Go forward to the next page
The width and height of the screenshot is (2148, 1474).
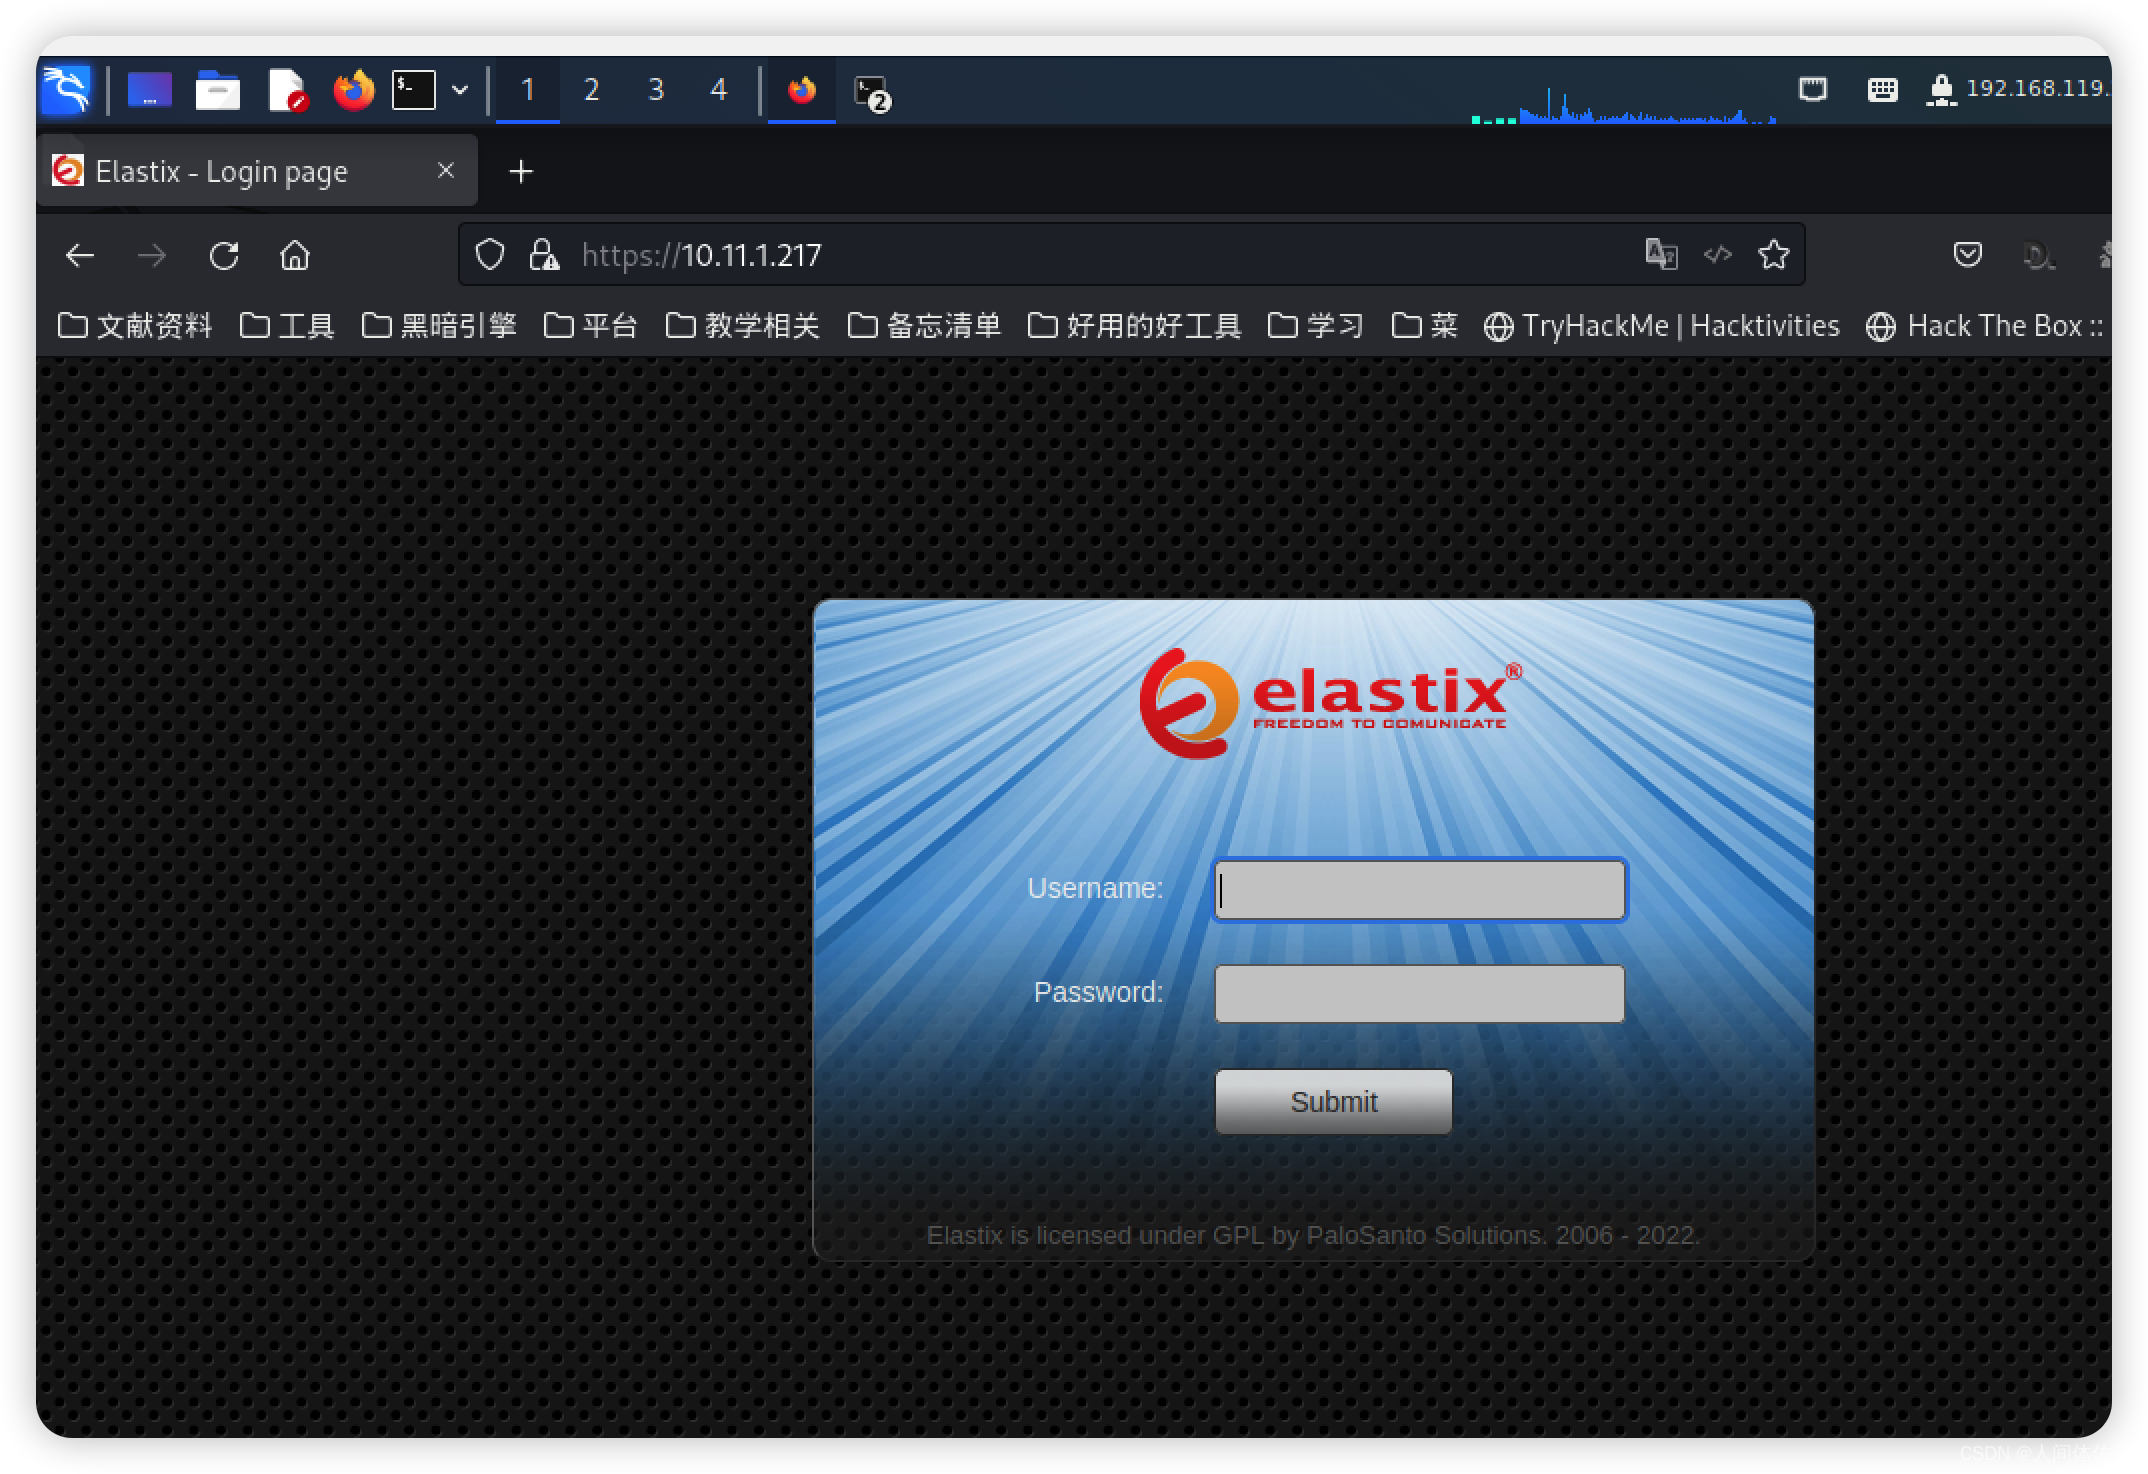pyautogui.click(x=152, y=256)
